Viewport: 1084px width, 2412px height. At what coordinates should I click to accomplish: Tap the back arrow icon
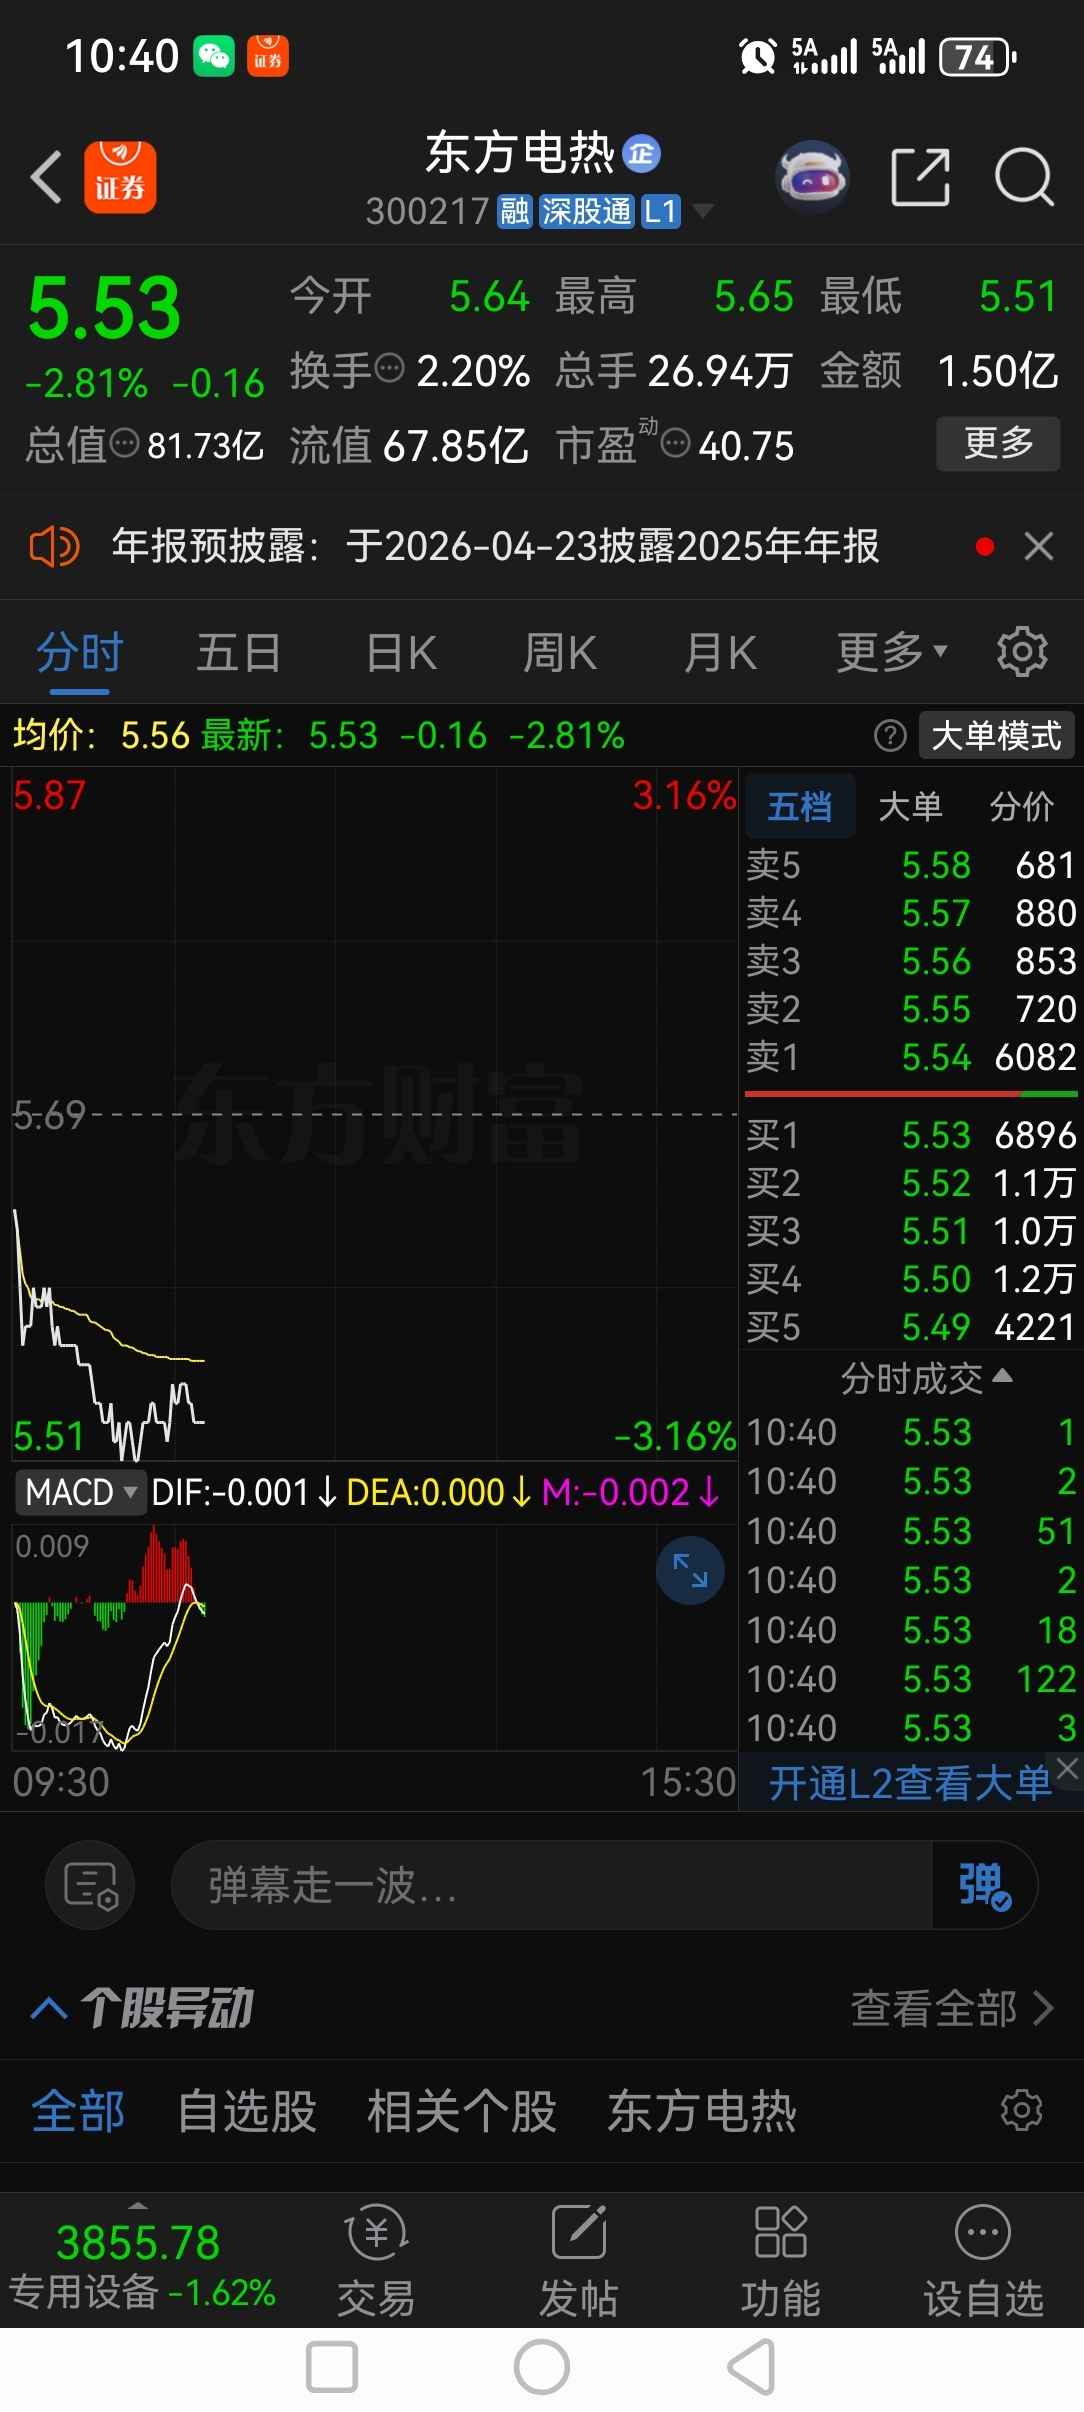47,177
